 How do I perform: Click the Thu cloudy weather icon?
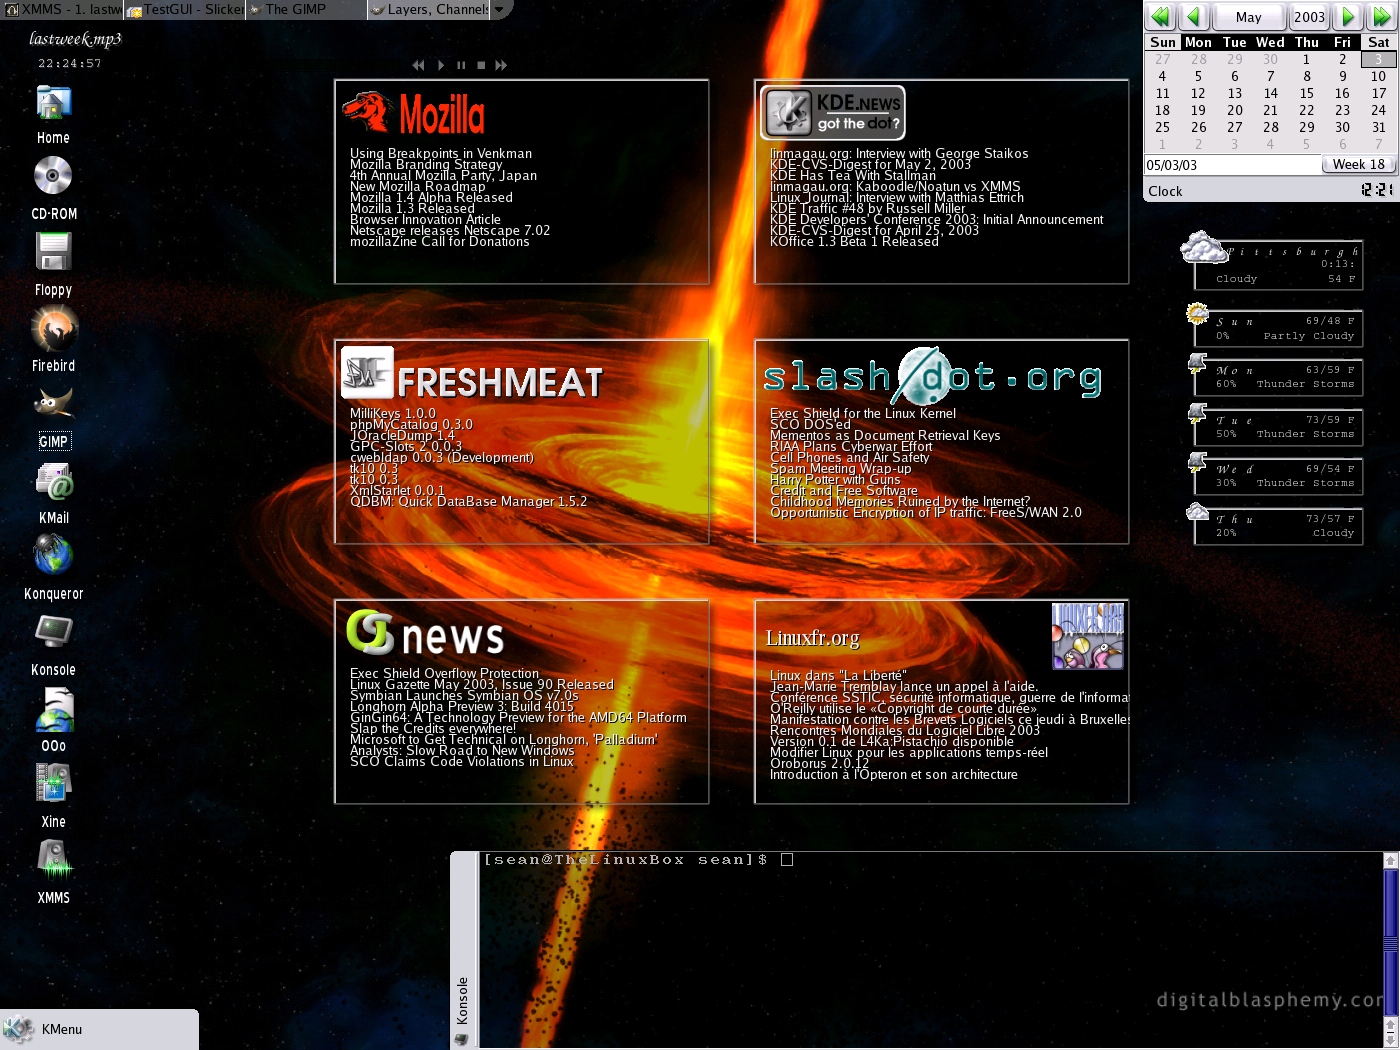point(1198,512)
